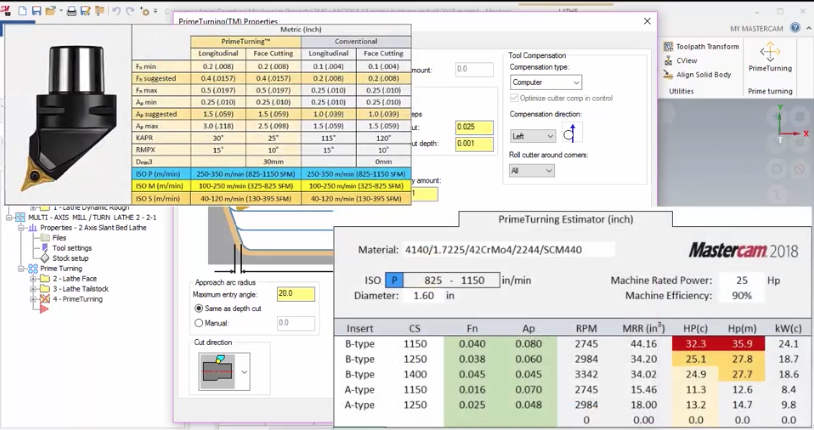
Task: Click the Open folder icon
Action: coord(50,10)
